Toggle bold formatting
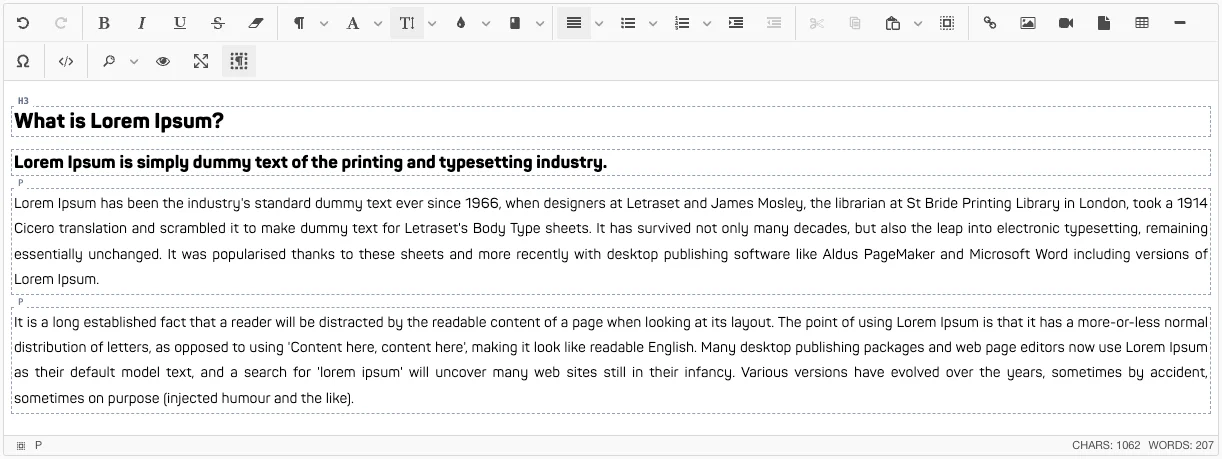The height and width of the screenshot is (459, 1222). [x=104, y=23]
